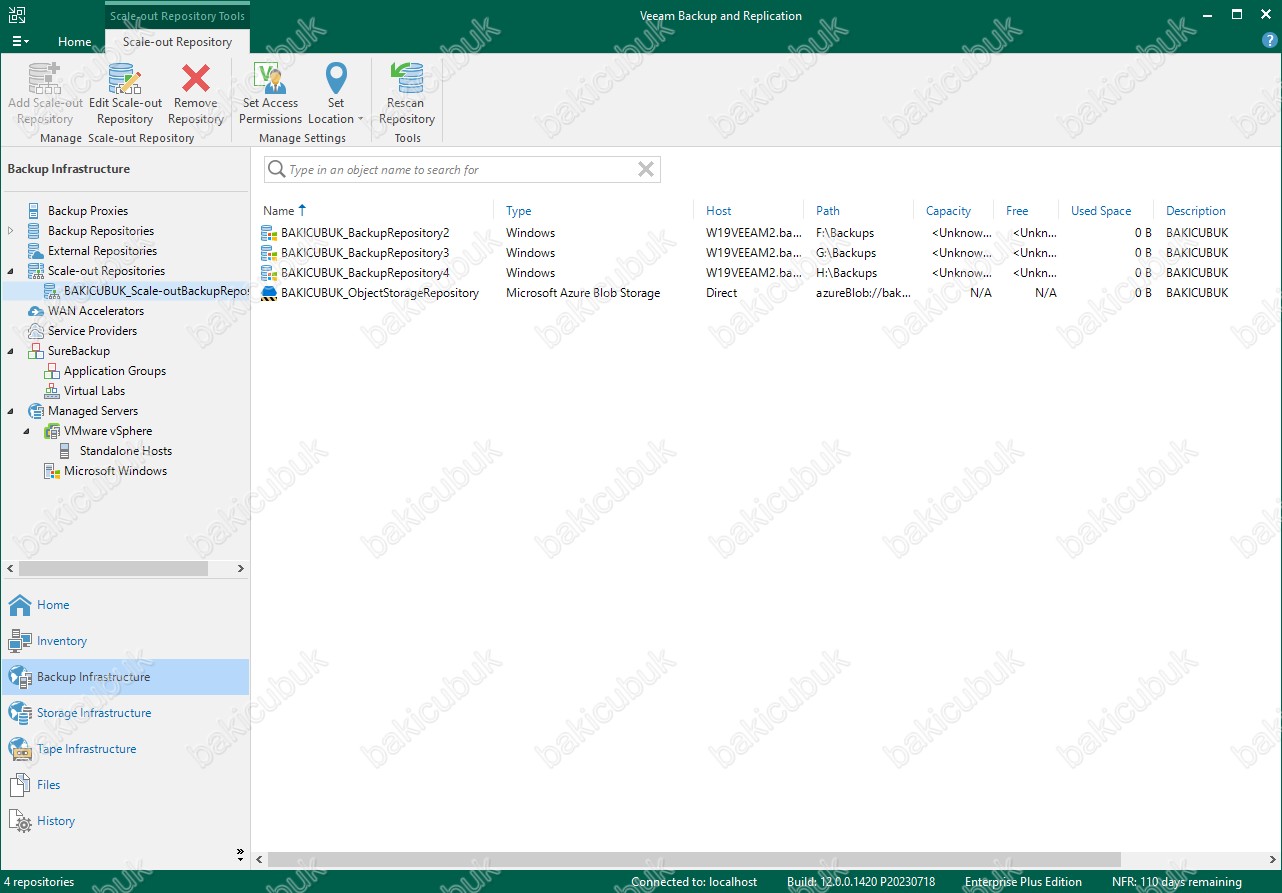Sort by the Free column header
This screenshot has height=893, width=1282.
click(1017, 211)
